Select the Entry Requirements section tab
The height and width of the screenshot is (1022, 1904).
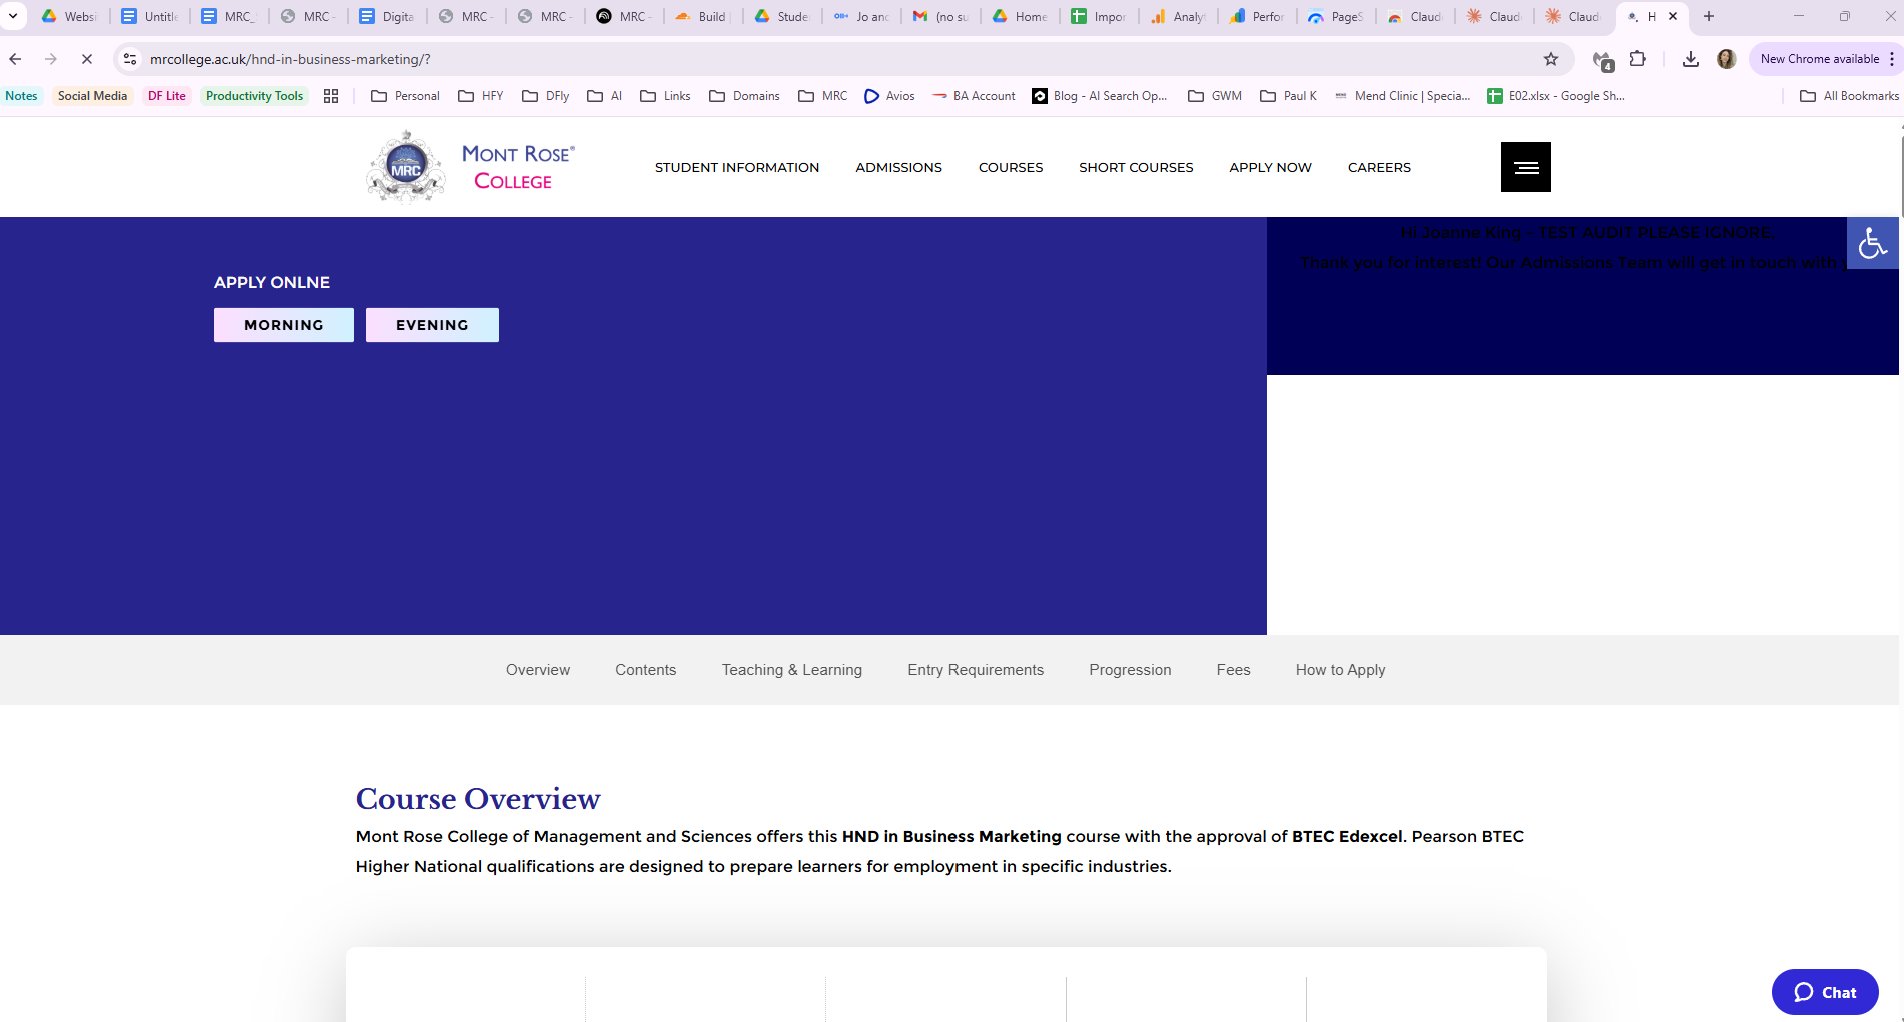click(975, 669)
